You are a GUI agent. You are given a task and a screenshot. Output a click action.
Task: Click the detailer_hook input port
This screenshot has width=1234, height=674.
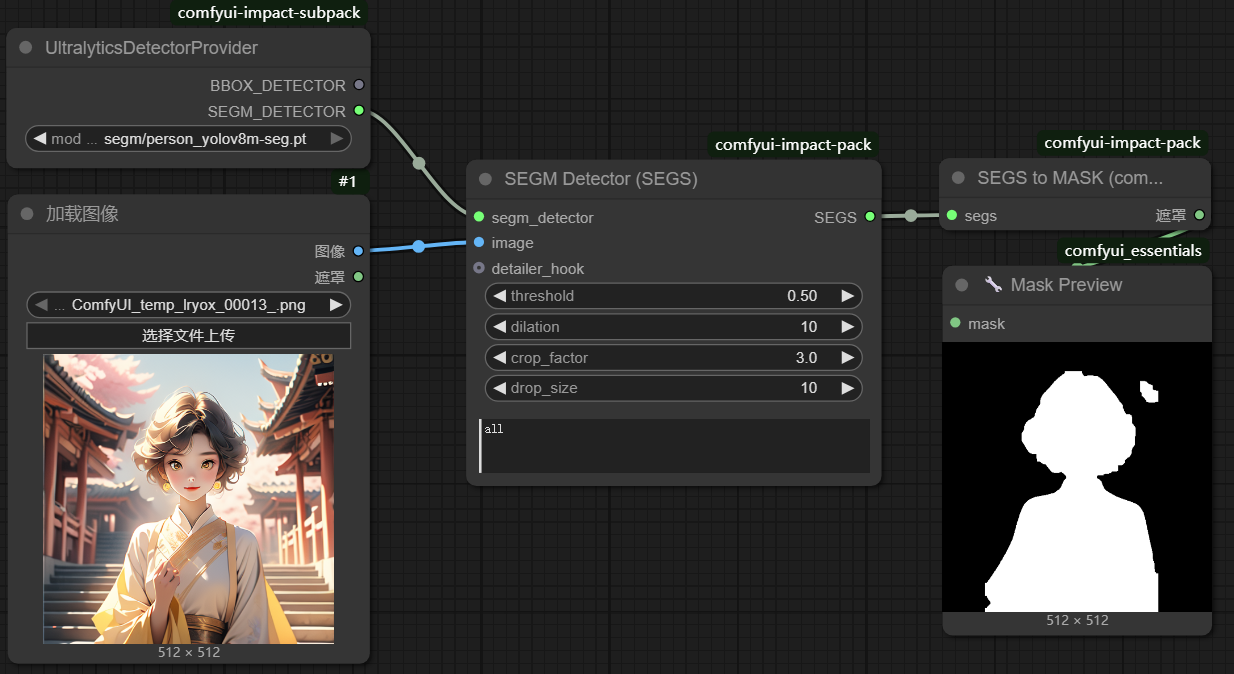[479, 269]
